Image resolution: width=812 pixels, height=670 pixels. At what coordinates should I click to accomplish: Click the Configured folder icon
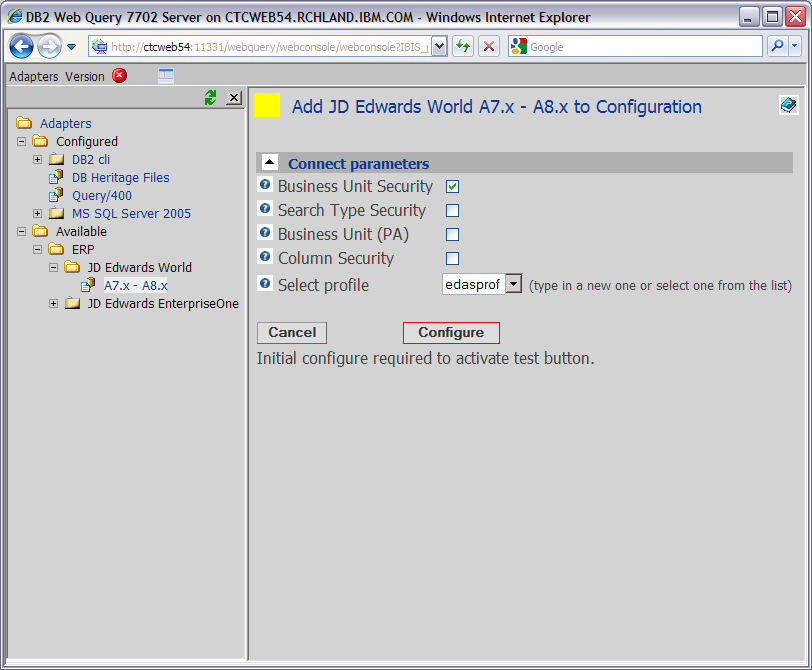coord(40,141)
